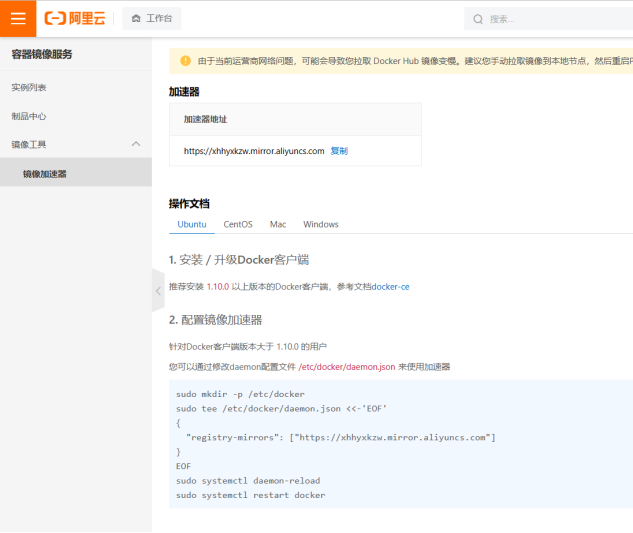The width and height of the screenshot is (633, 533).
Task: Click the Aliyun logo
Action: pyautogui.click(x=75, y=19)
